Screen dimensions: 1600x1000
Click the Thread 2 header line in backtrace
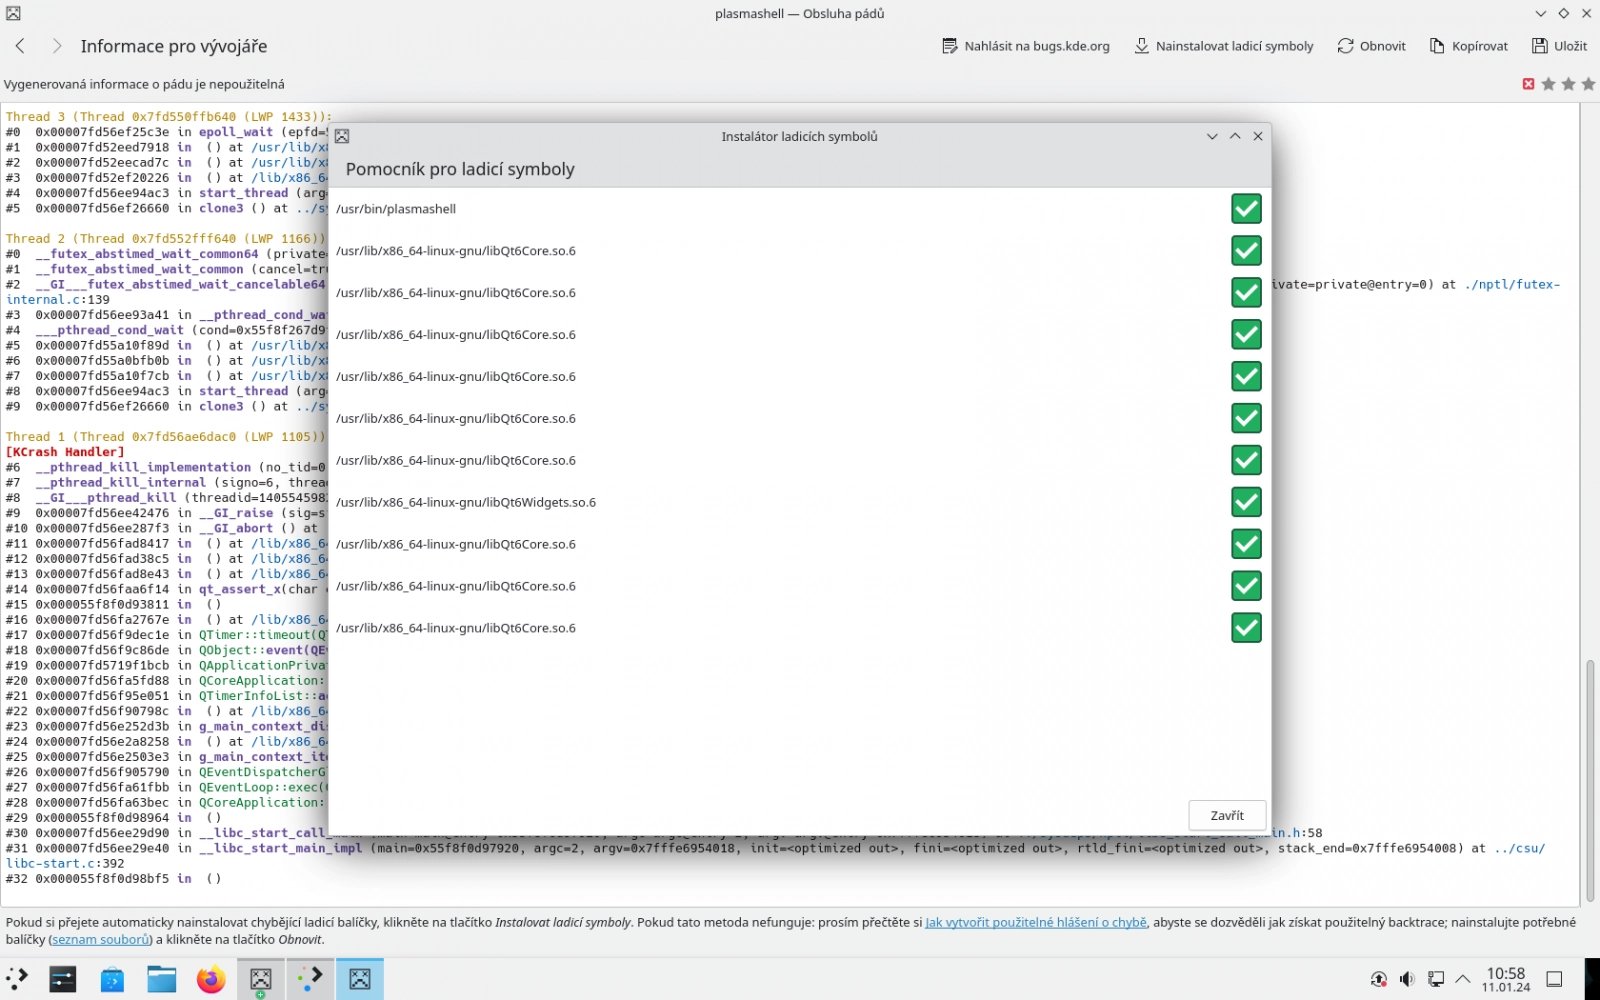166,239
